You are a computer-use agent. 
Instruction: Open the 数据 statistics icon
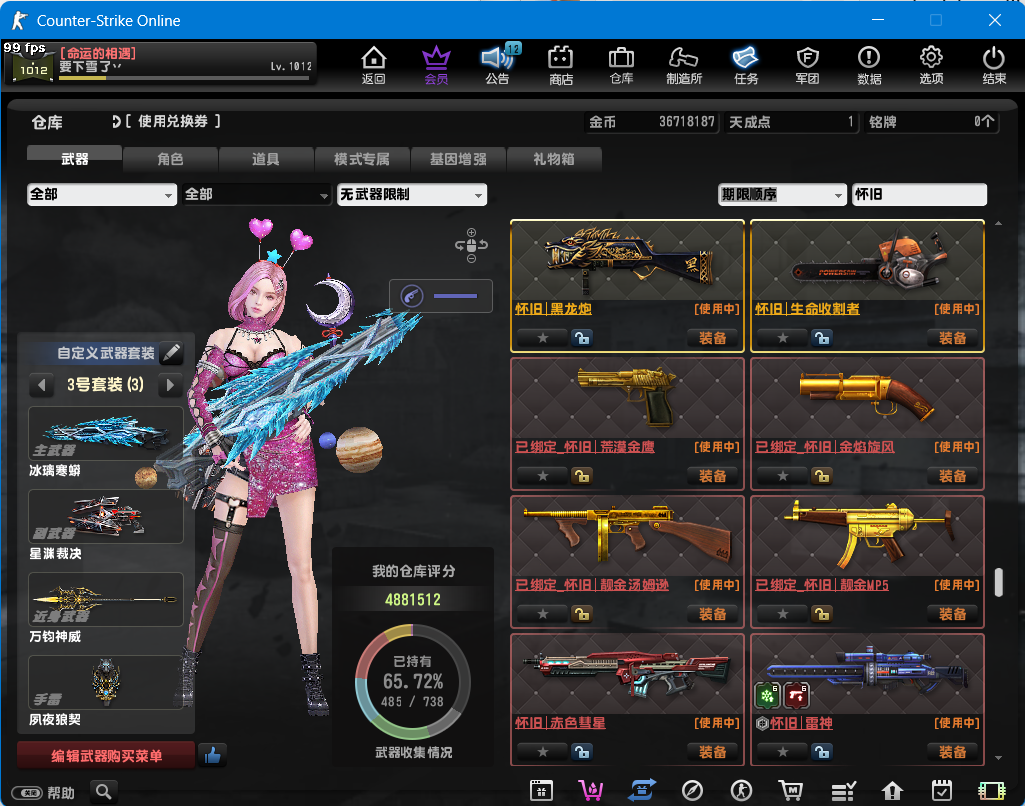pos(869,65)
